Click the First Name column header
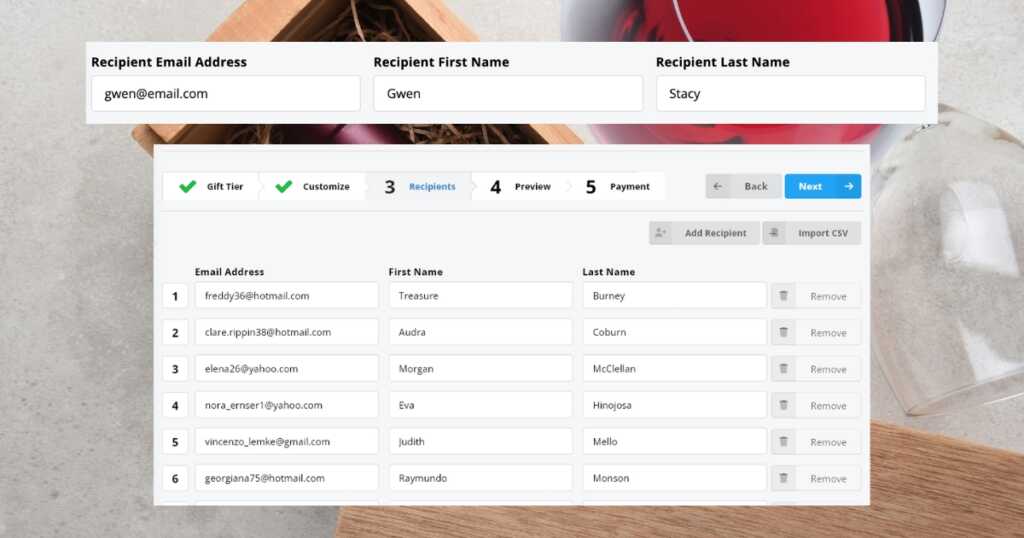 pos(415,272)
